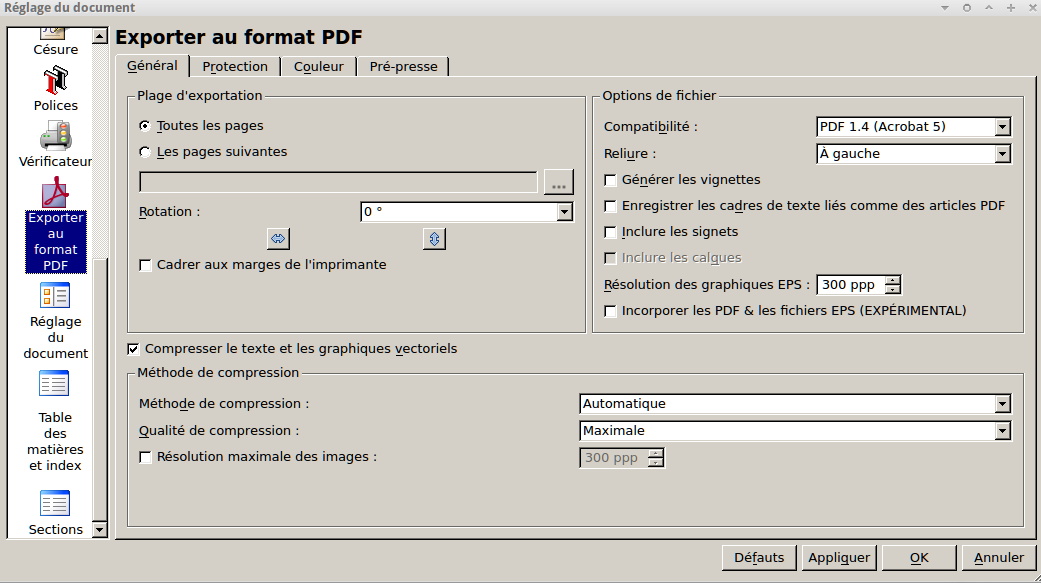Uncheck Compresser le texte et graphiques vectoriels
Viewport: 1041px width, 583px height.
pos(133,349)
